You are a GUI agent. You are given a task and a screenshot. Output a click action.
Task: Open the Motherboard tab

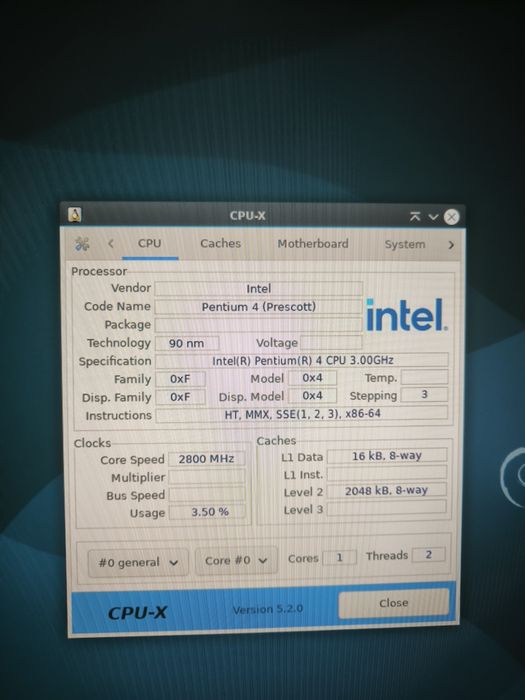click(312, 244)
